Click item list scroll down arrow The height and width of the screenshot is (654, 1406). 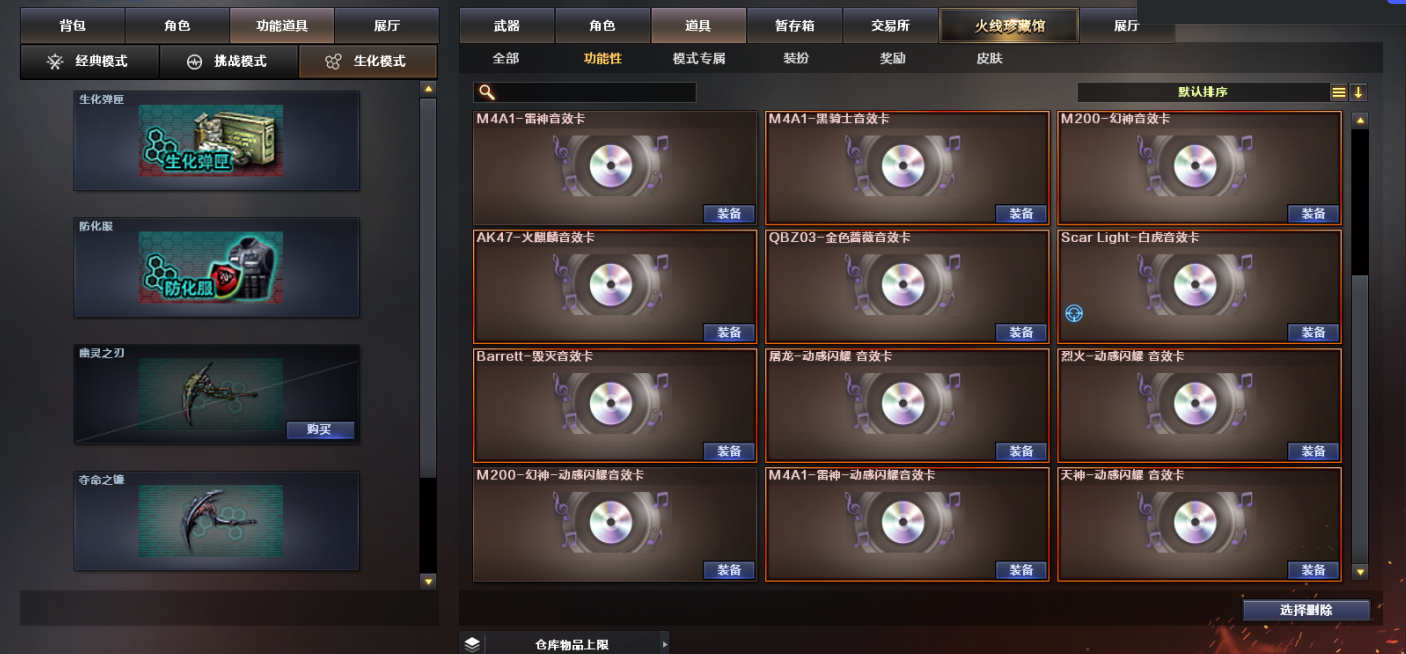point(1359,572)
